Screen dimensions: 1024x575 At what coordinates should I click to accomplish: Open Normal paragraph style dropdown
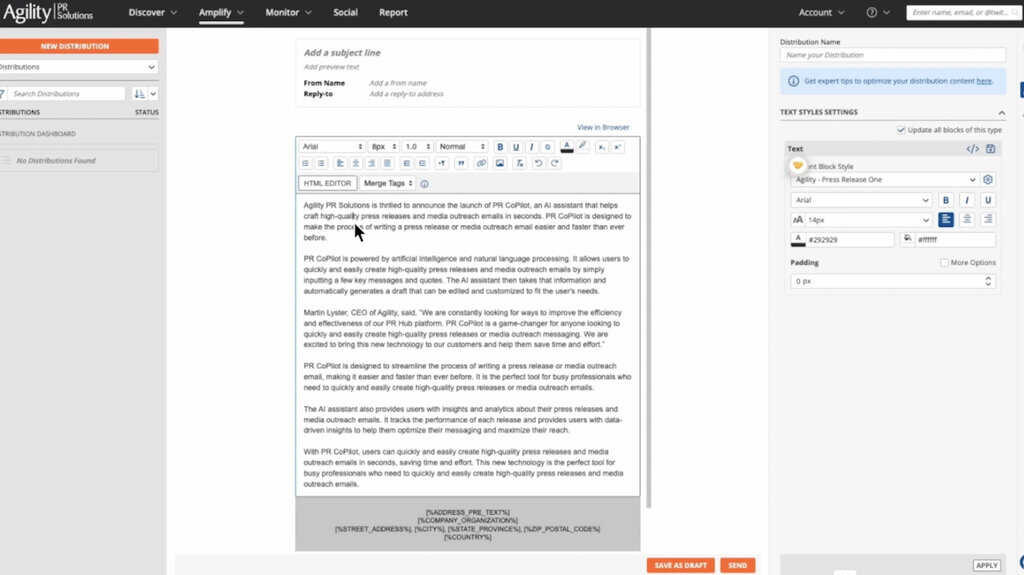(462, 147)
